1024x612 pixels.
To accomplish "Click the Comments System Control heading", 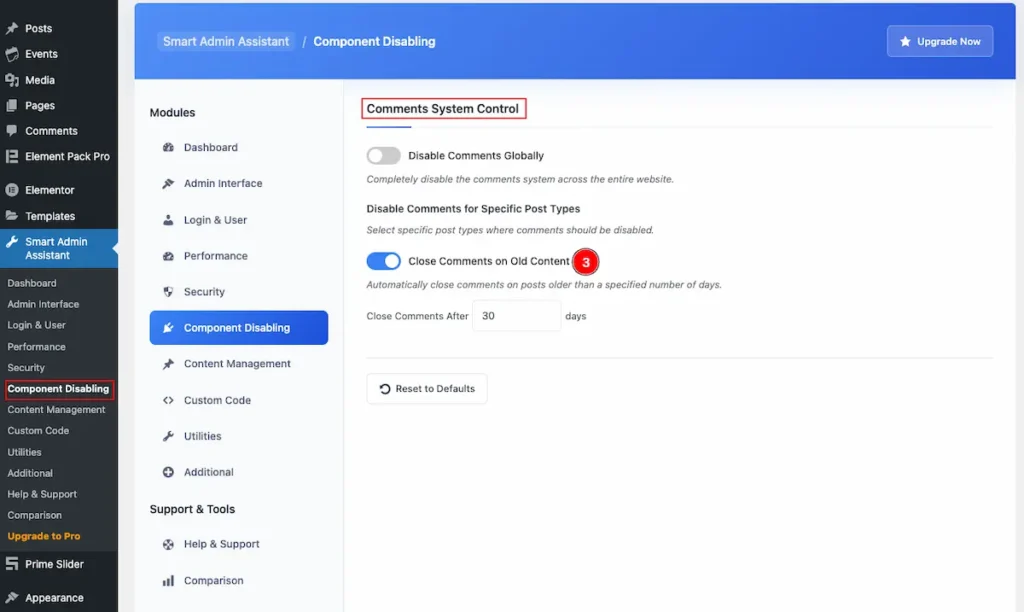I will coord(443,108).
